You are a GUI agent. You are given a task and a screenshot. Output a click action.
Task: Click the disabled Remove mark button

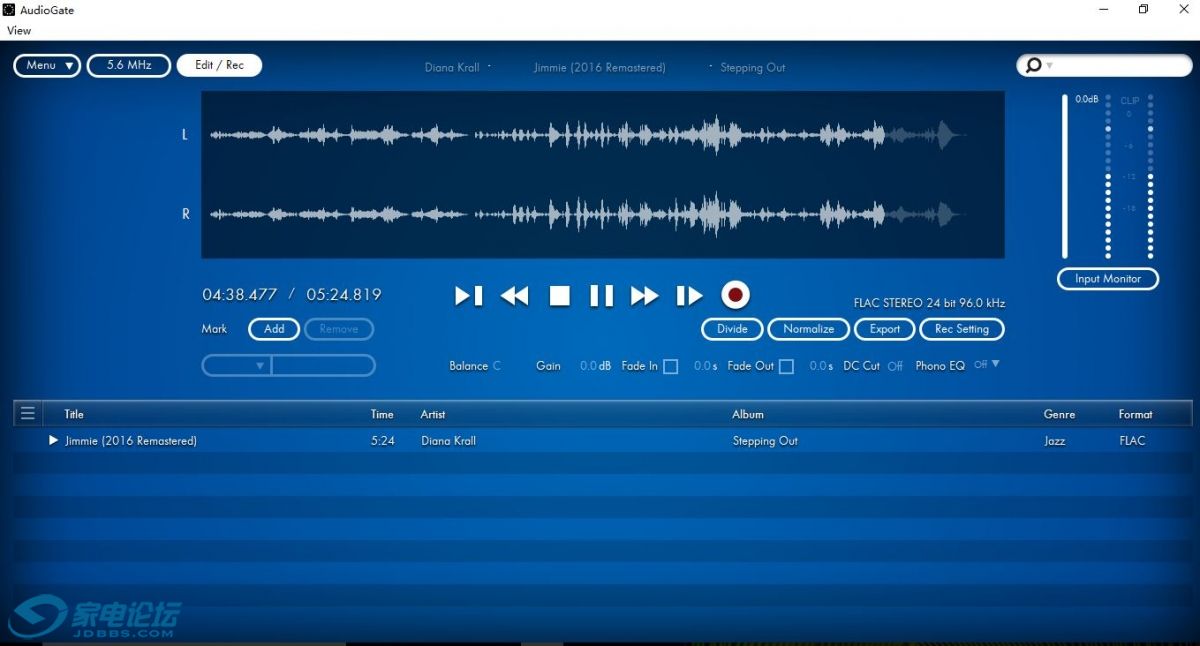(339, 329)
